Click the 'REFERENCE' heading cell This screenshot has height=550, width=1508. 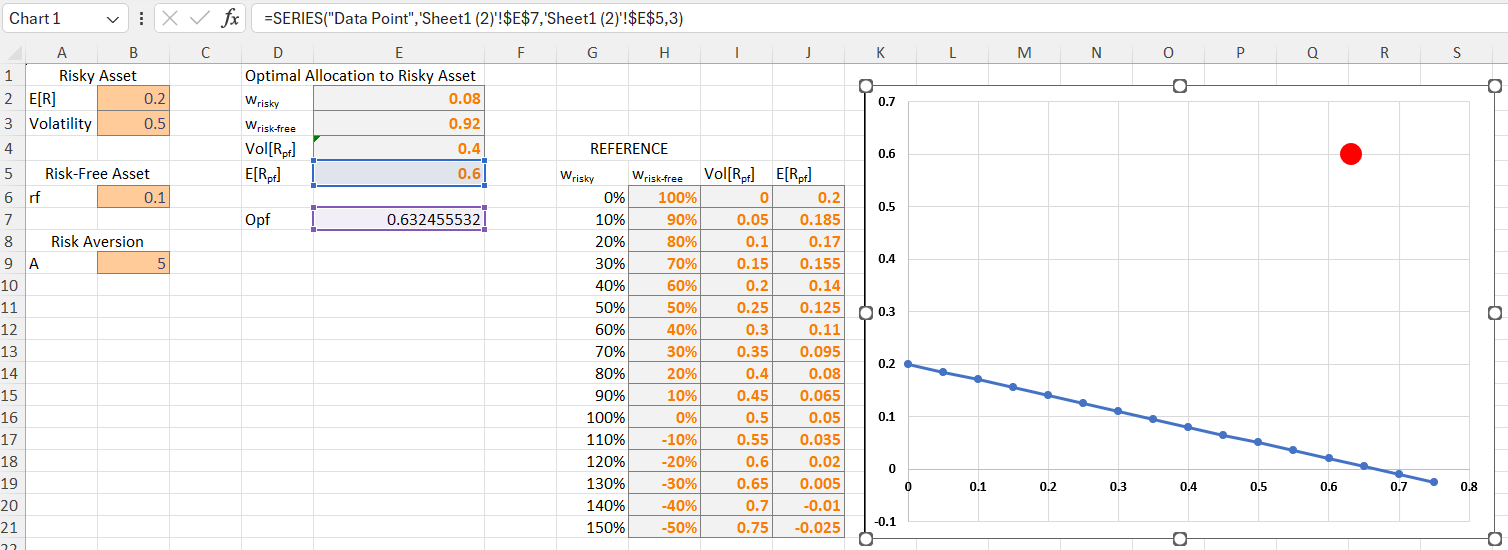(629, 148)
